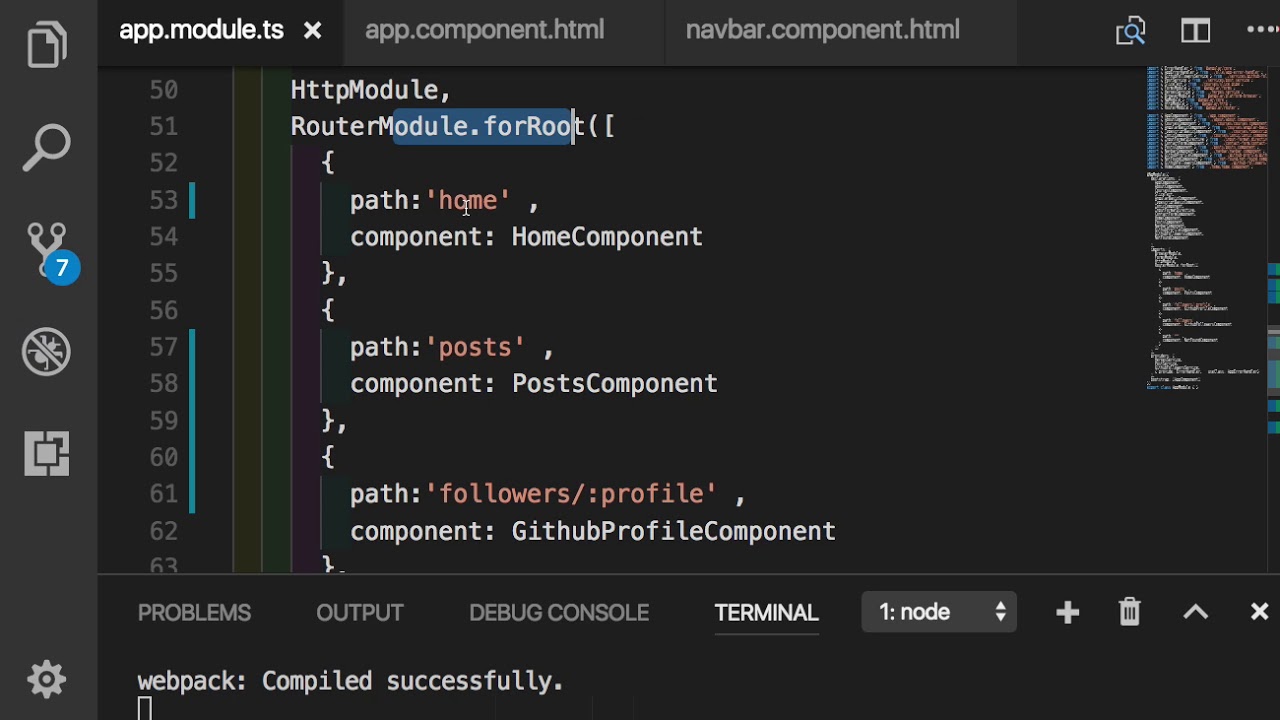The width and height of the screenshot is (1280, 720).
Task: Open the Search view in sidebar
Action: point(47,148)
